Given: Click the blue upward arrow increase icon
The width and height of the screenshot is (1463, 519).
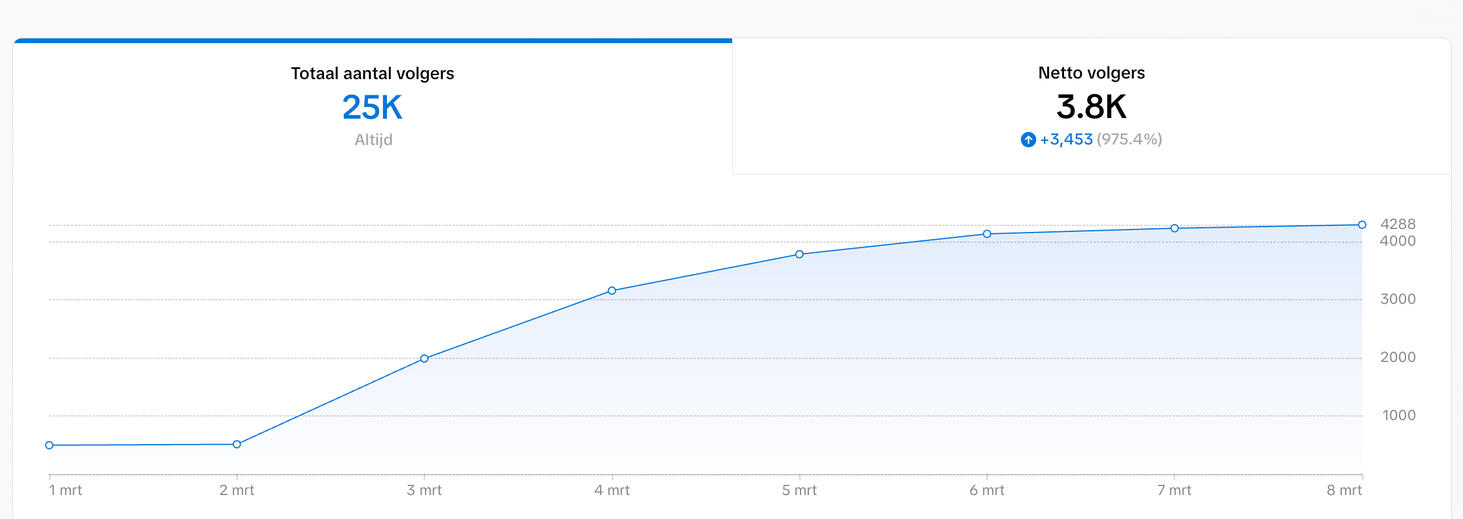Looking at the screenshot, I should [x=1028, y=140].
